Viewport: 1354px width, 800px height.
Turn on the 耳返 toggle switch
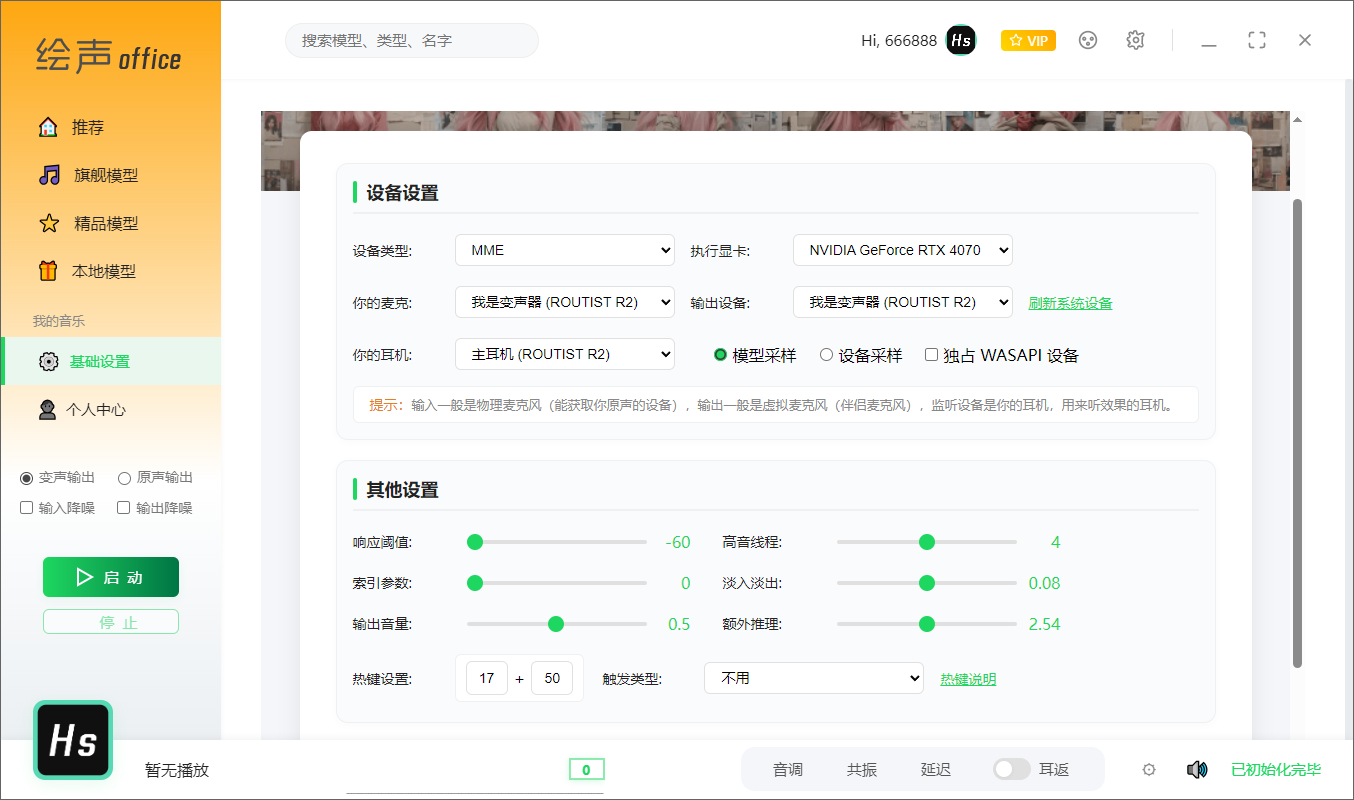tap(1011, 769)
